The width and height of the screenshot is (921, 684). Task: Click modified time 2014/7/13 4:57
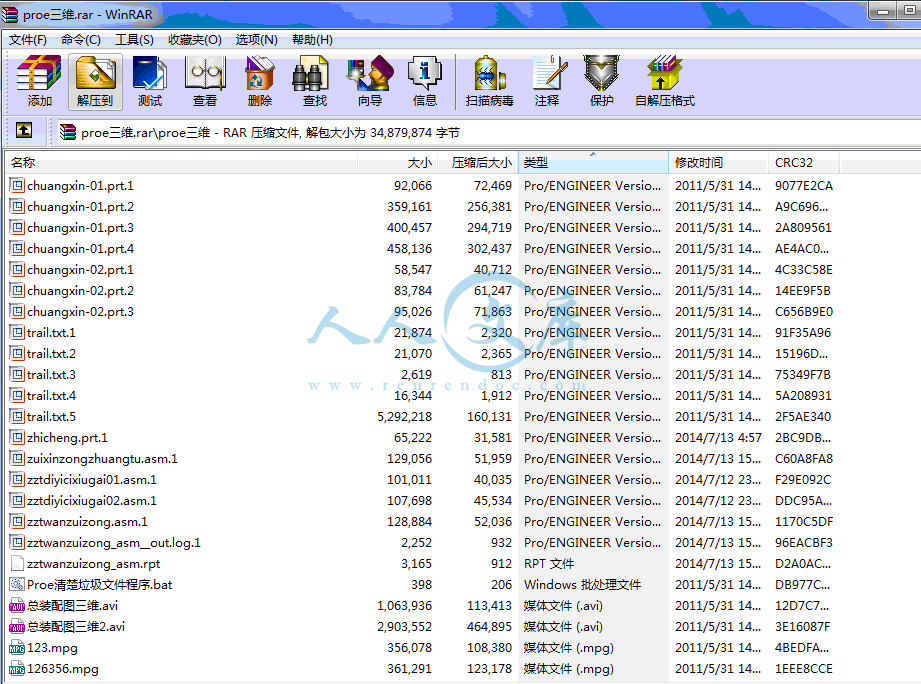(718, 437)
